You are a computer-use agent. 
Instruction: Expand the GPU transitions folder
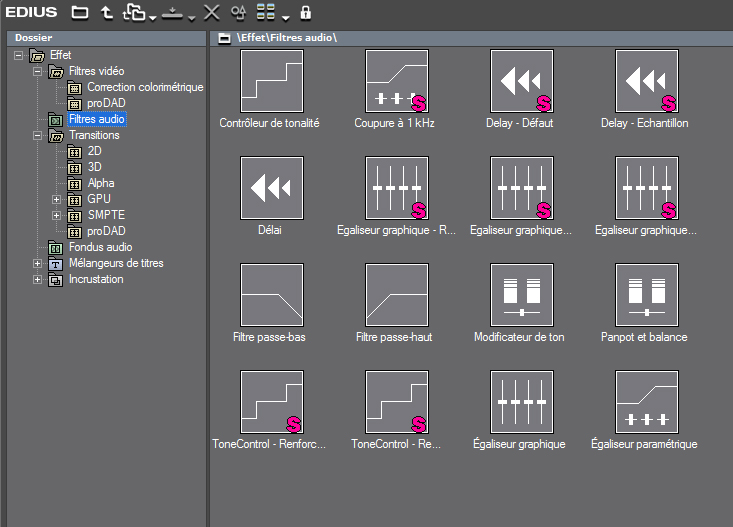57,200
